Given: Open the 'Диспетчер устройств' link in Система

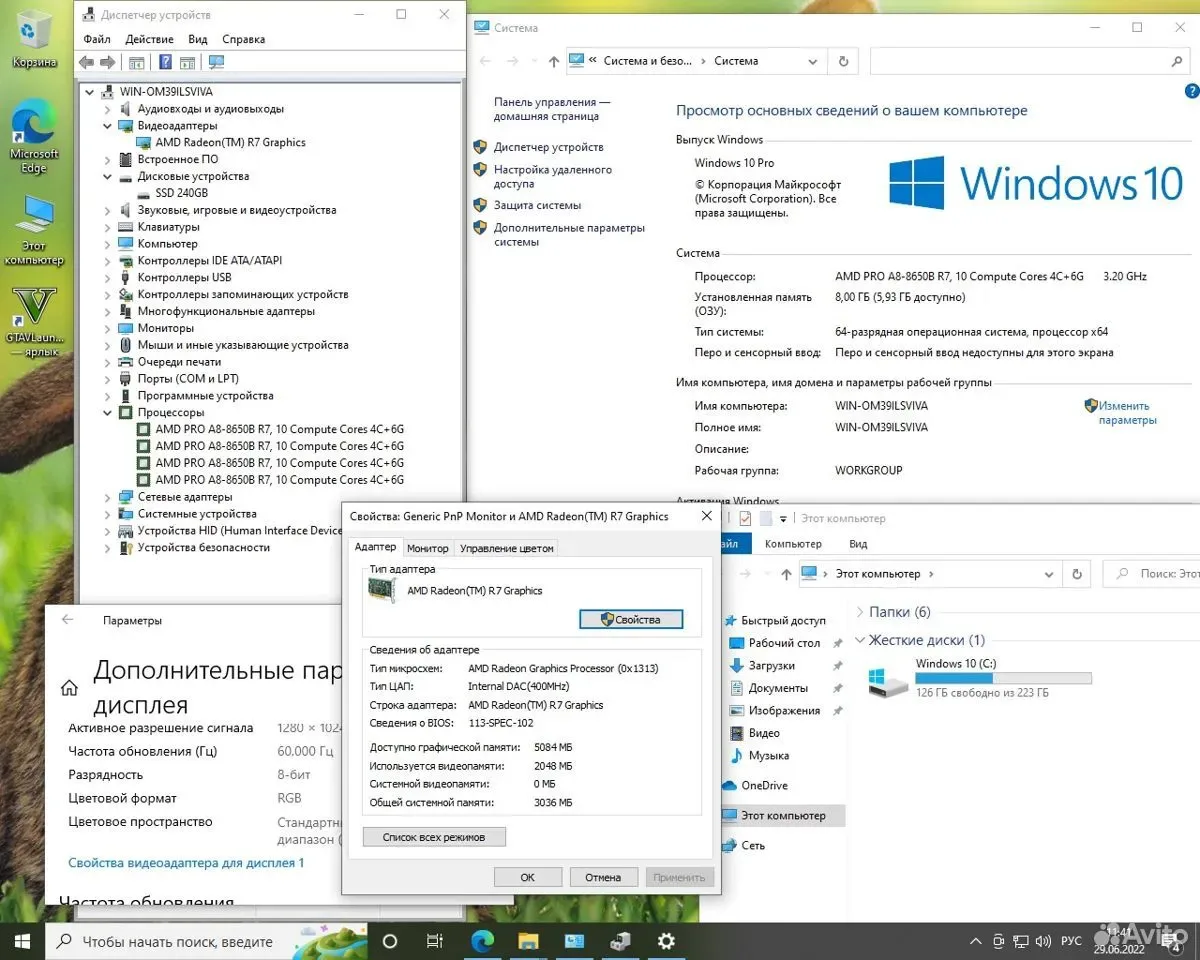Looking at the screenshot, I should (549, 147).
